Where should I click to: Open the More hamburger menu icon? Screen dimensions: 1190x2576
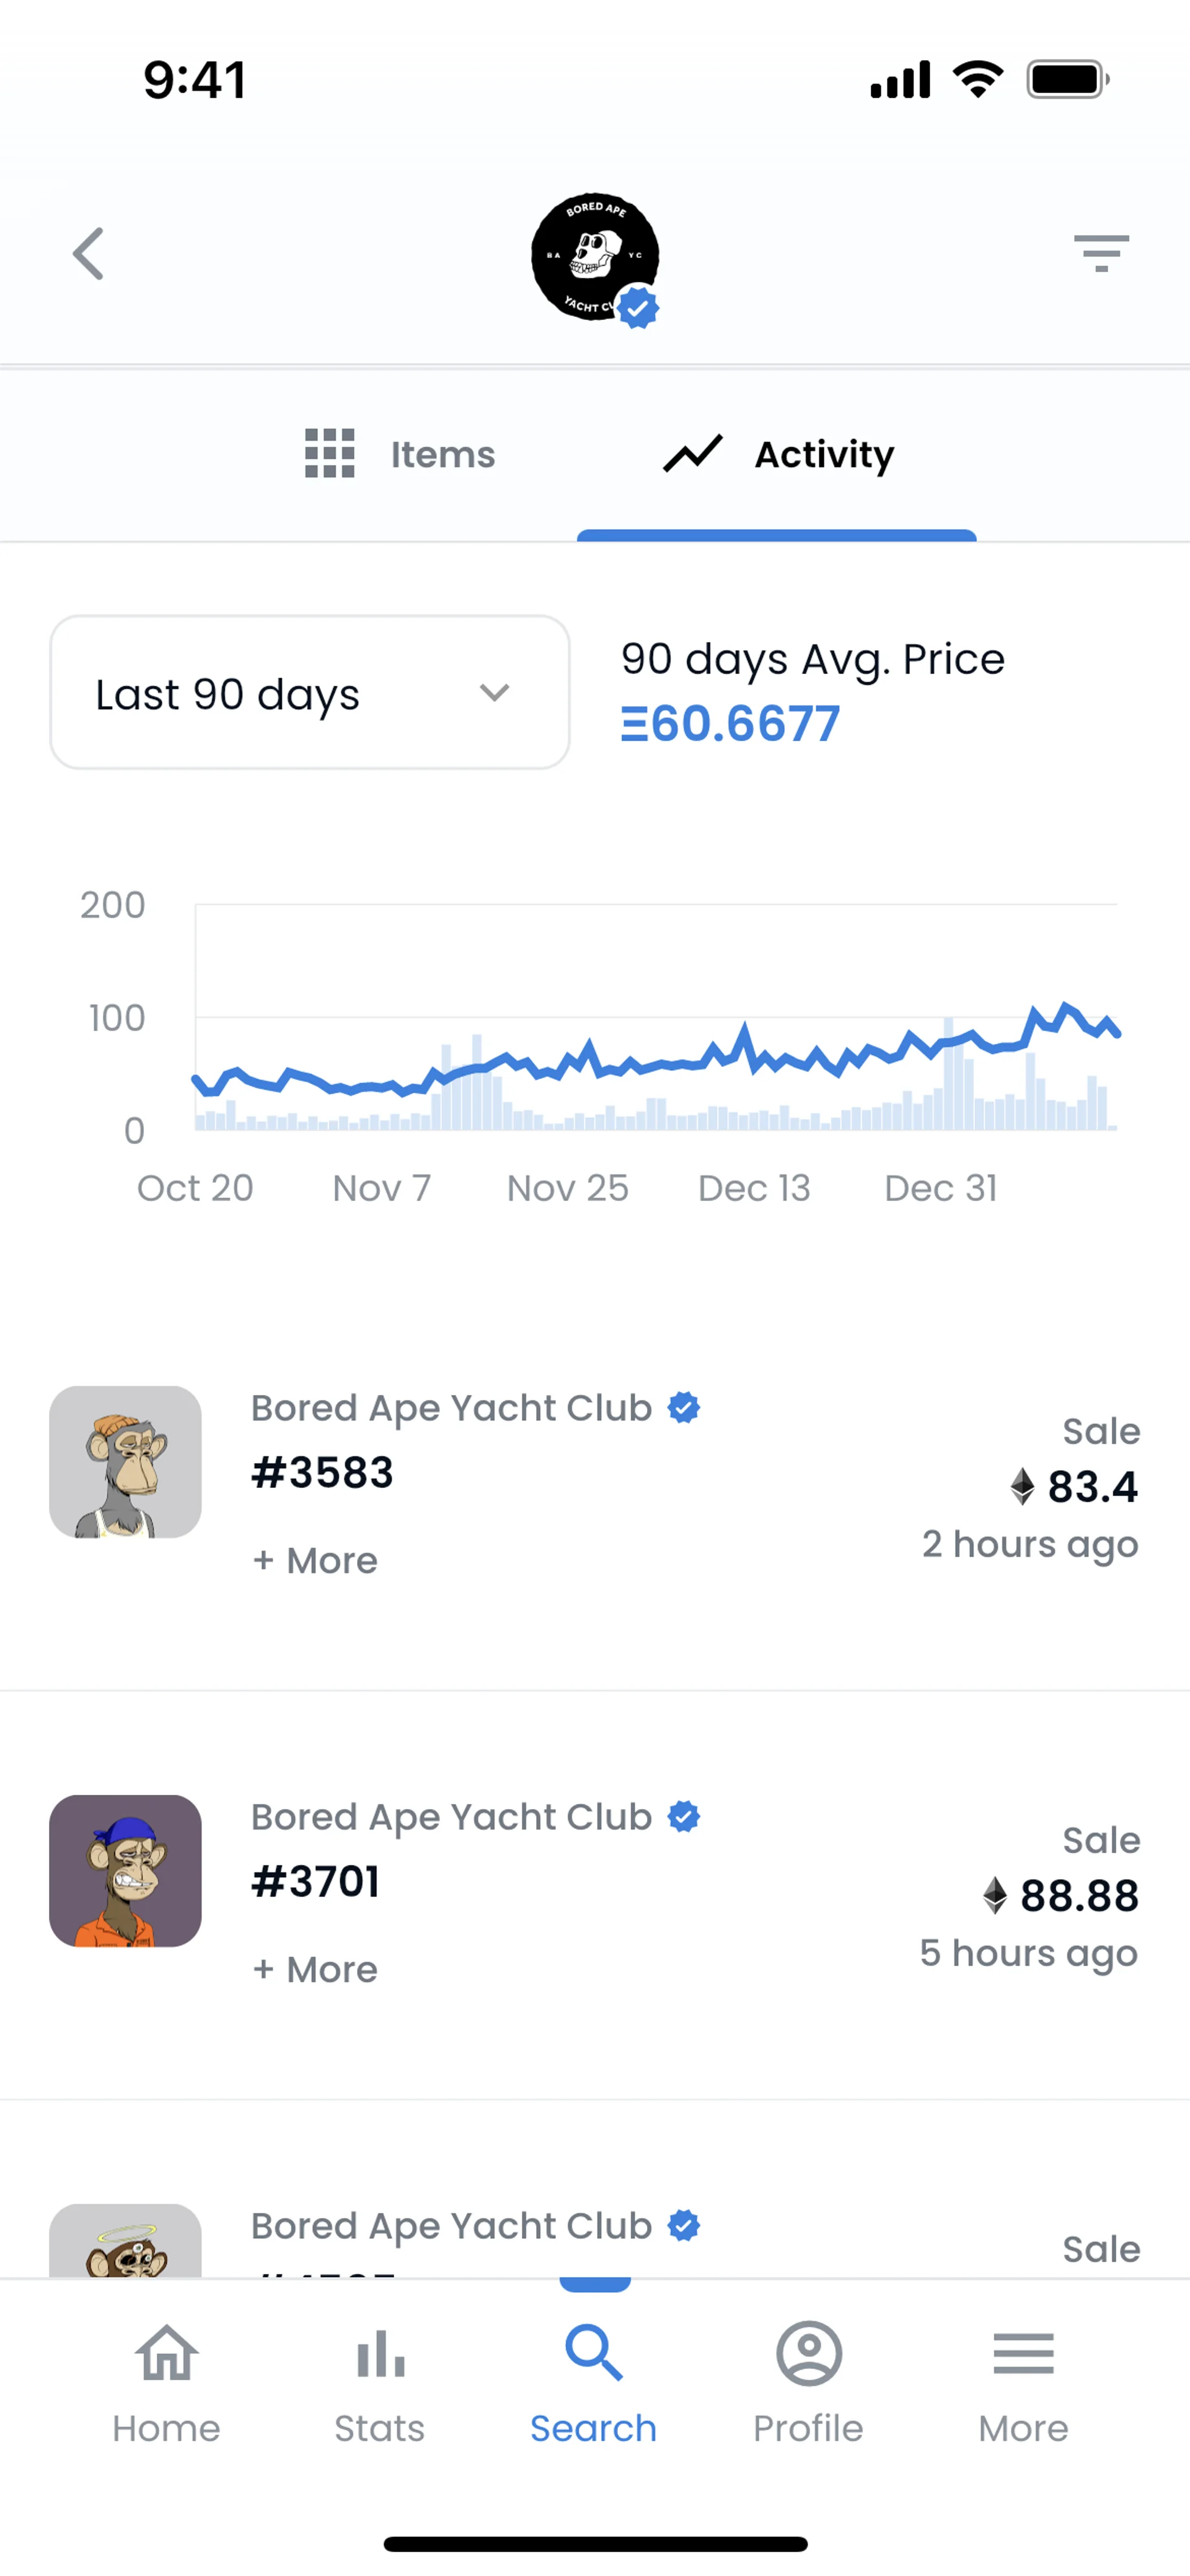1023,2354
